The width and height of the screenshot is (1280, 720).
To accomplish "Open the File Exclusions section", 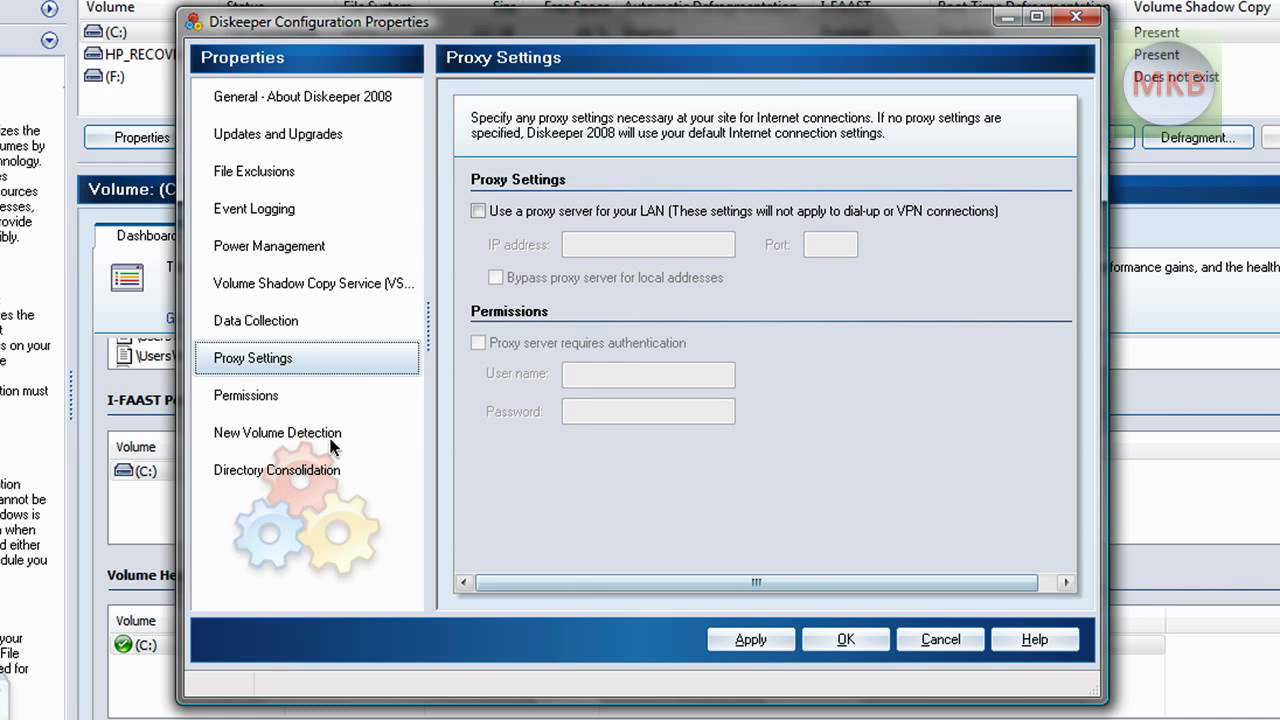I will click(254, 171).
